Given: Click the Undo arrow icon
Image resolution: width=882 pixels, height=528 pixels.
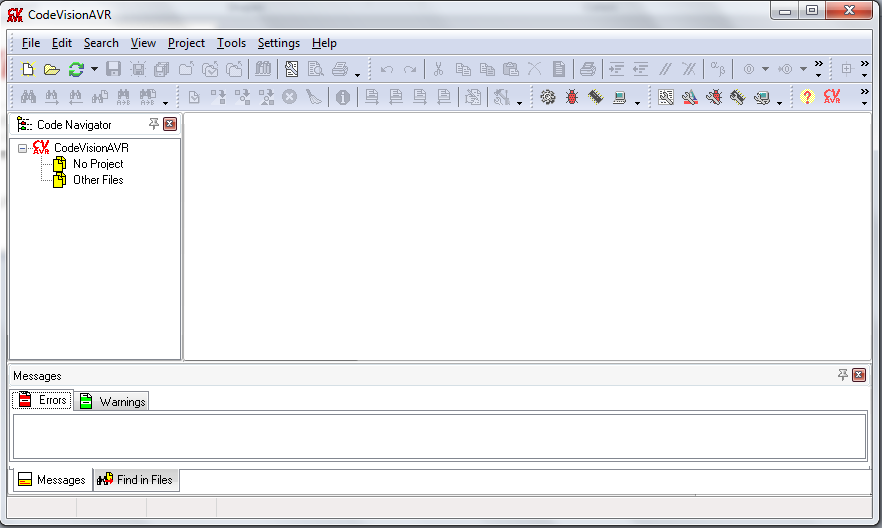Looking at the screenshot, I should tap(386, 70).
